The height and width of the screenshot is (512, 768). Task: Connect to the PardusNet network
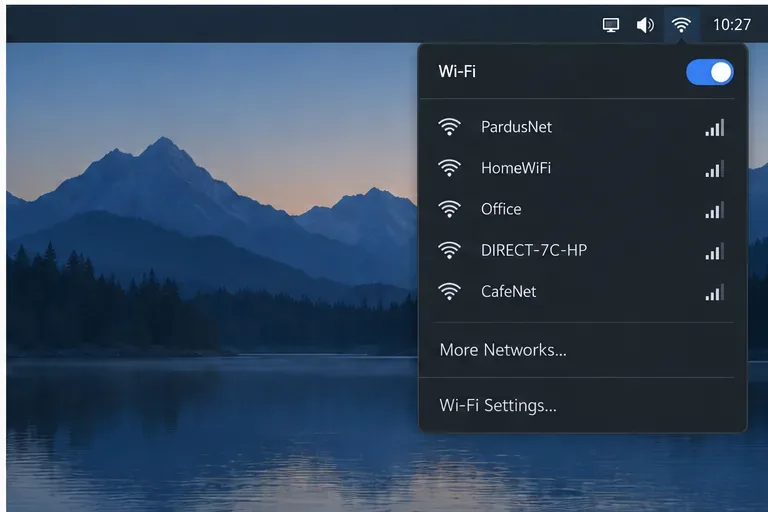(x=516, y=127)
